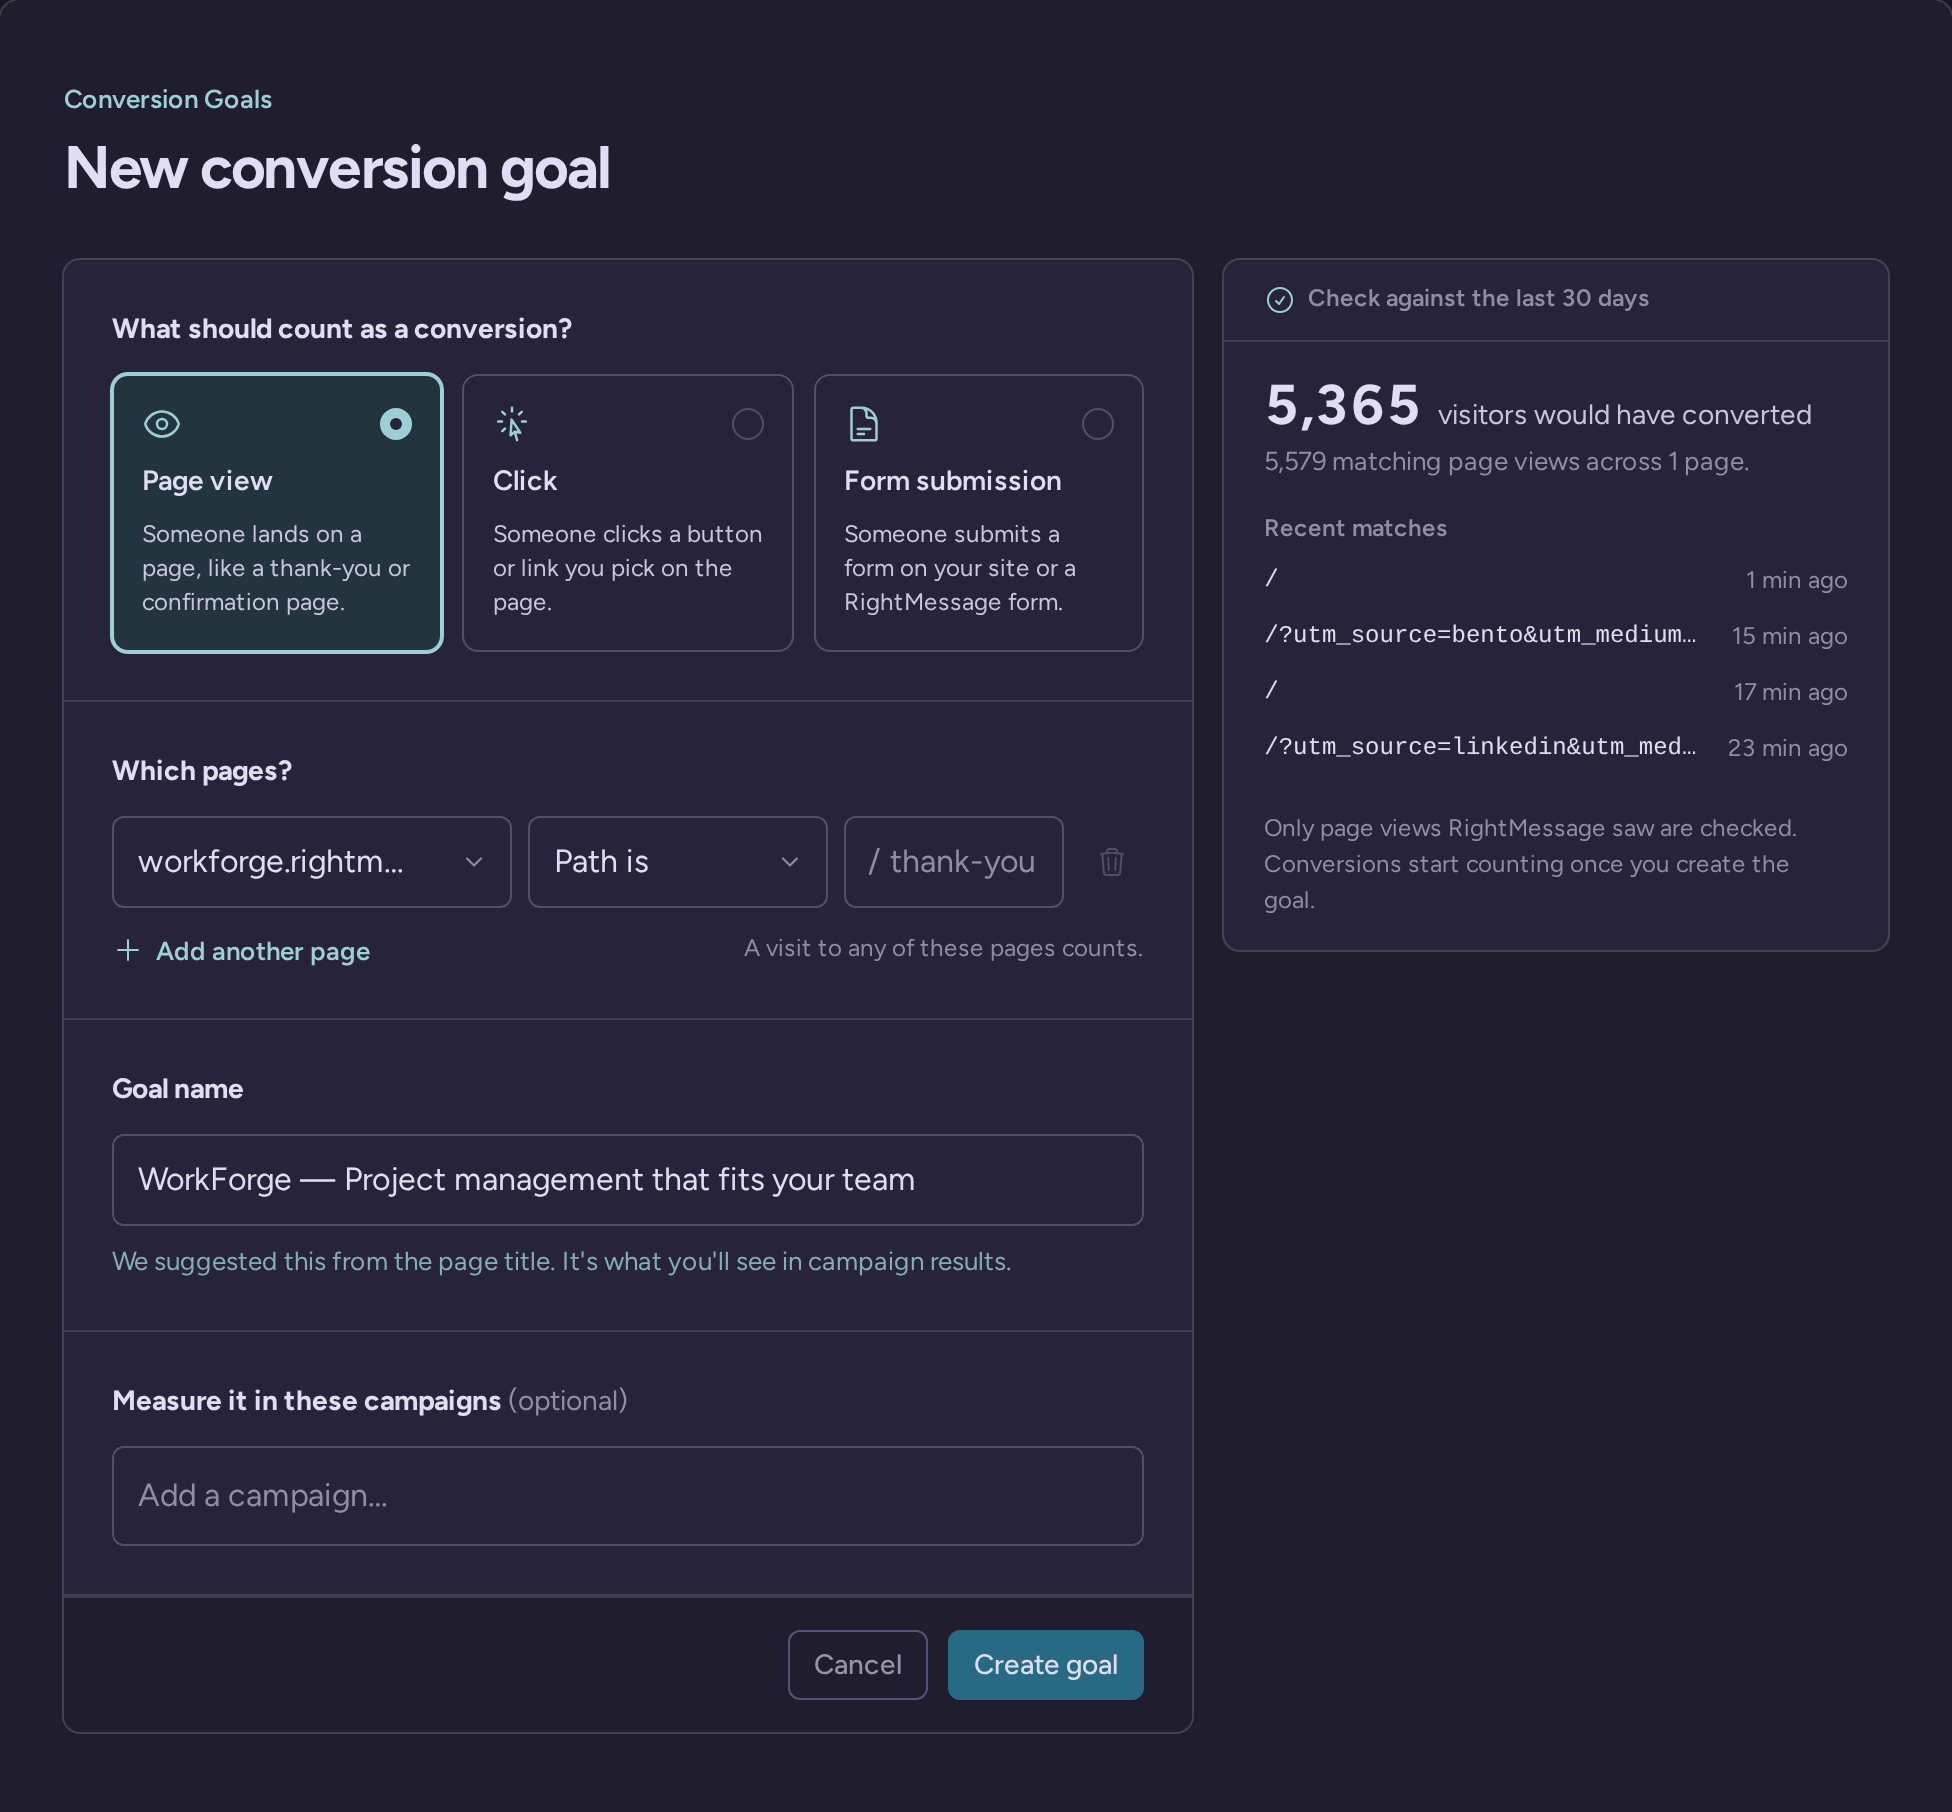
Task: Click "A visit to any of these pages counts."
Action: click(943, 948)
